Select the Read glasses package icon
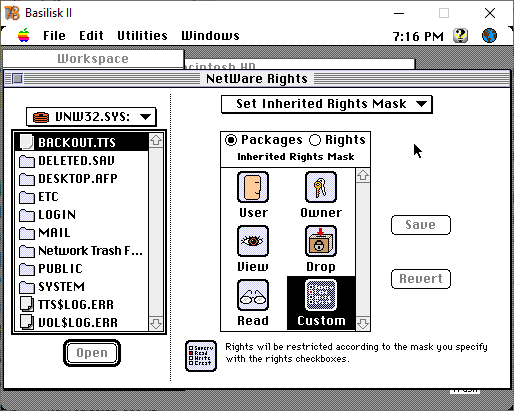 pyautogui.click(x=253, y=295)
